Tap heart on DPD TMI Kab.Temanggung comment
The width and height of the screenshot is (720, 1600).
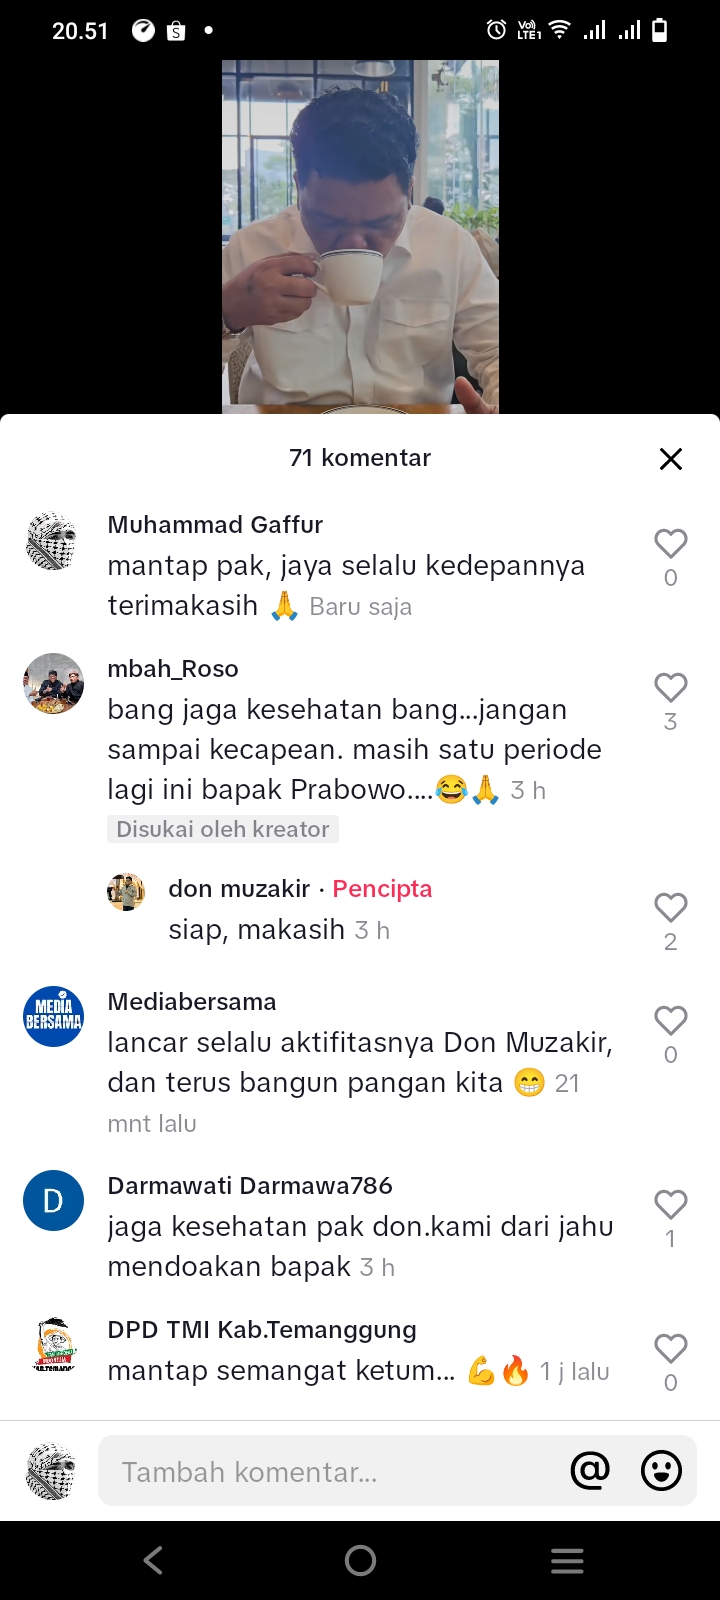(x=670, y=1348)
